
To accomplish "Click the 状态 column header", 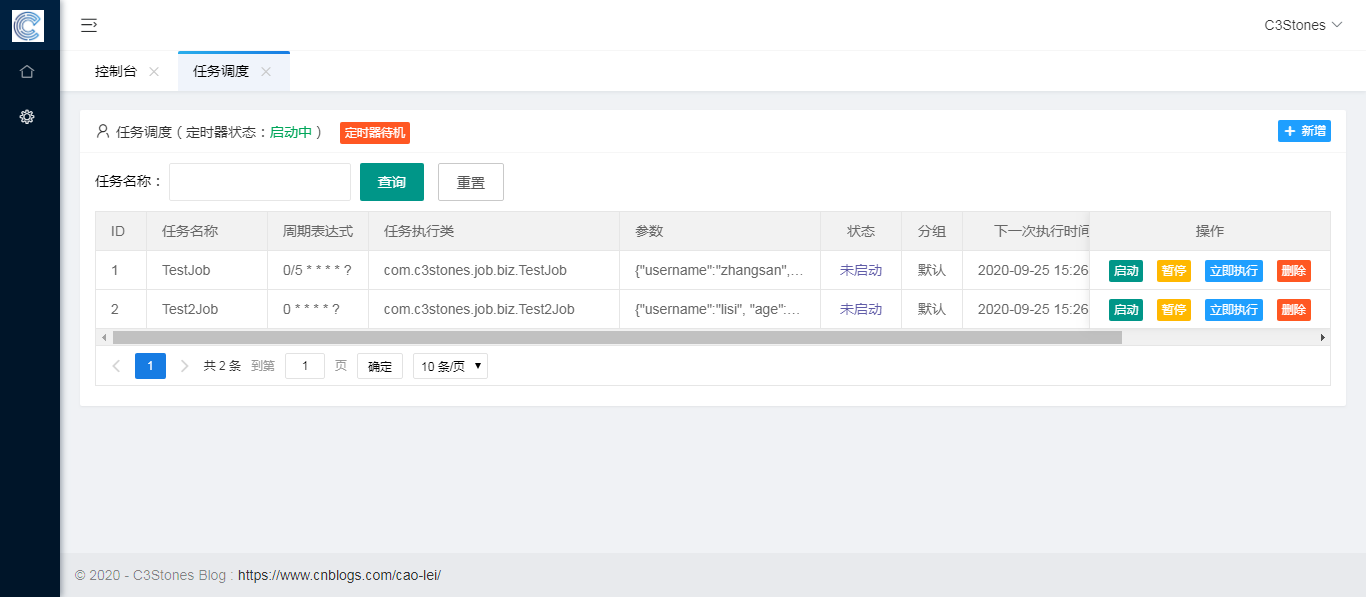I will [x=861, y=231].
